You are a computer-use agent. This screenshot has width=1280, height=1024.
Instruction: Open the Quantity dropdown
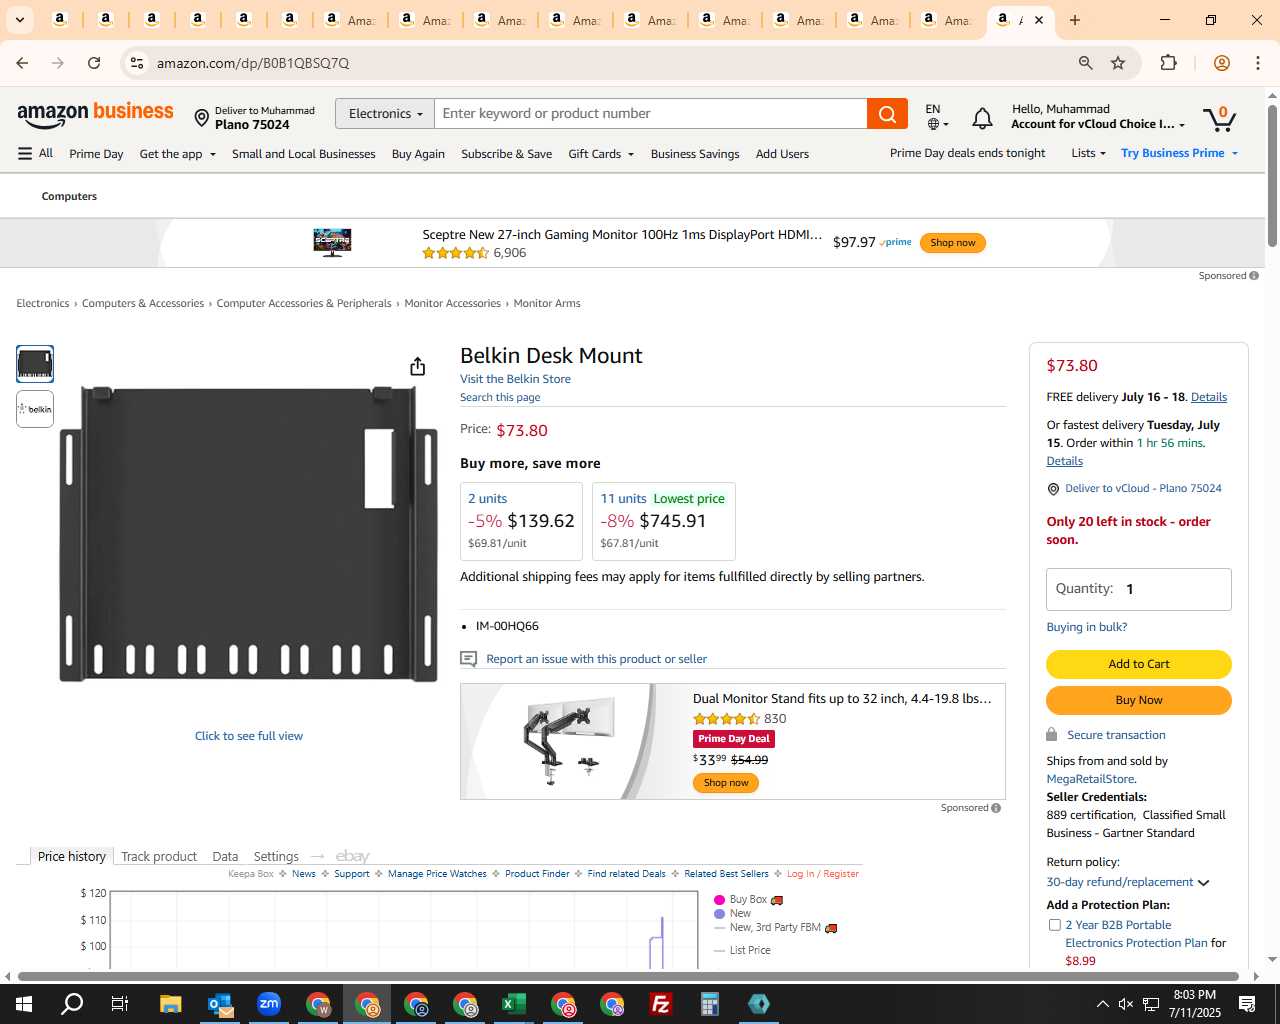click(1138, 589)
